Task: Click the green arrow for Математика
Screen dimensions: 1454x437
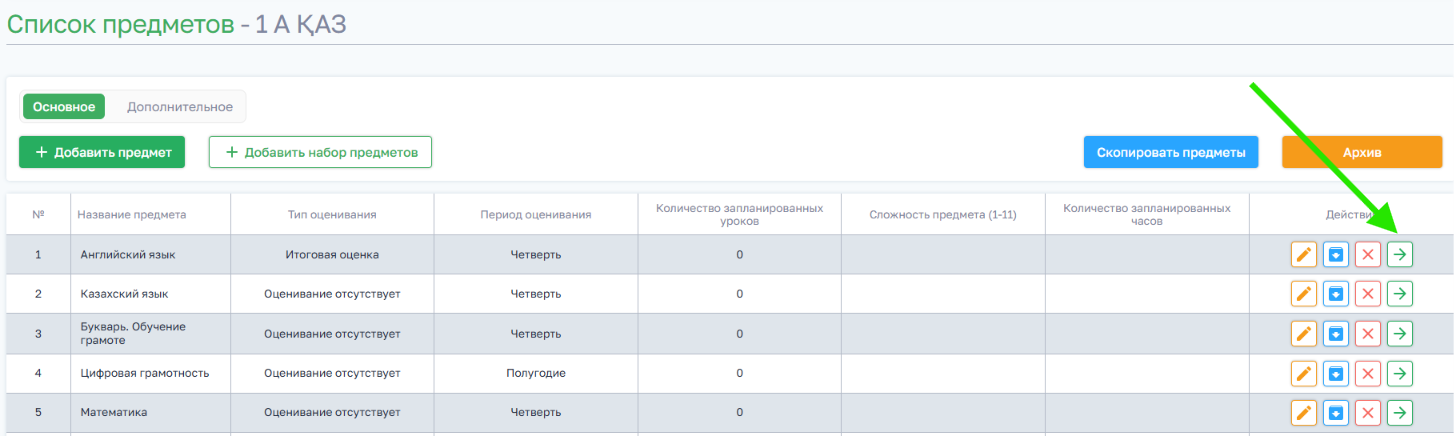Action: pyautogui.click(x=1400, y=412)
